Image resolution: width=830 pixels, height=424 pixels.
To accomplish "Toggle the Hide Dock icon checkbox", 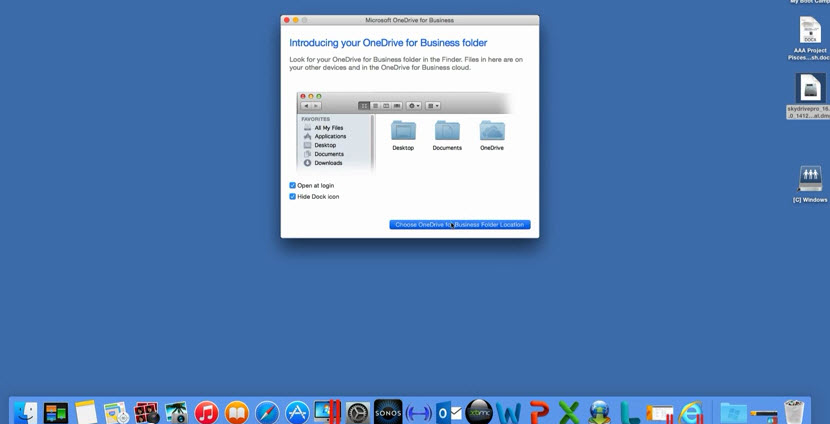I will click(293, 197).
